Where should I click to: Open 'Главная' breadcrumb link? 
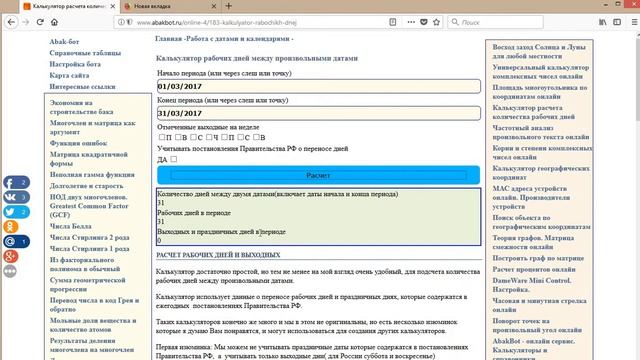[x=168, y=39]
